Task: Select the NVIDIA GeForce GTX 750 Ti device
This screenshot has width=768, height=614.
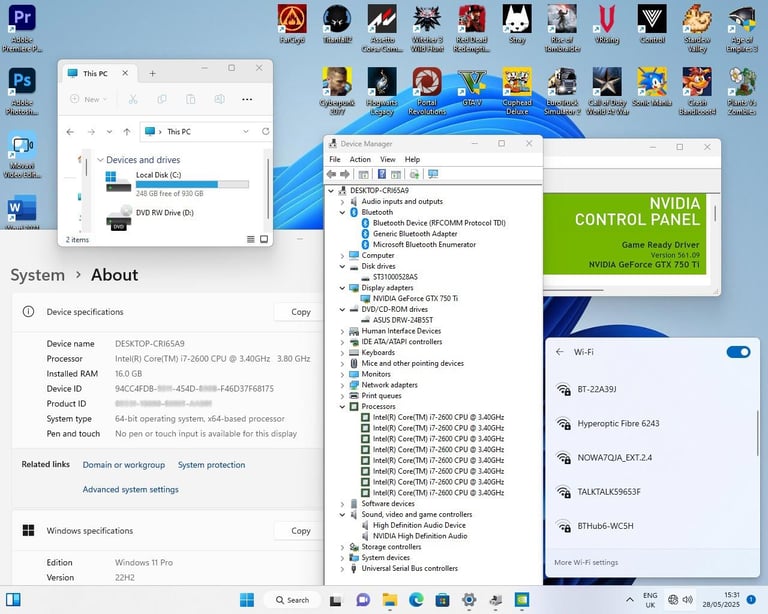Action: pos(415,298)
